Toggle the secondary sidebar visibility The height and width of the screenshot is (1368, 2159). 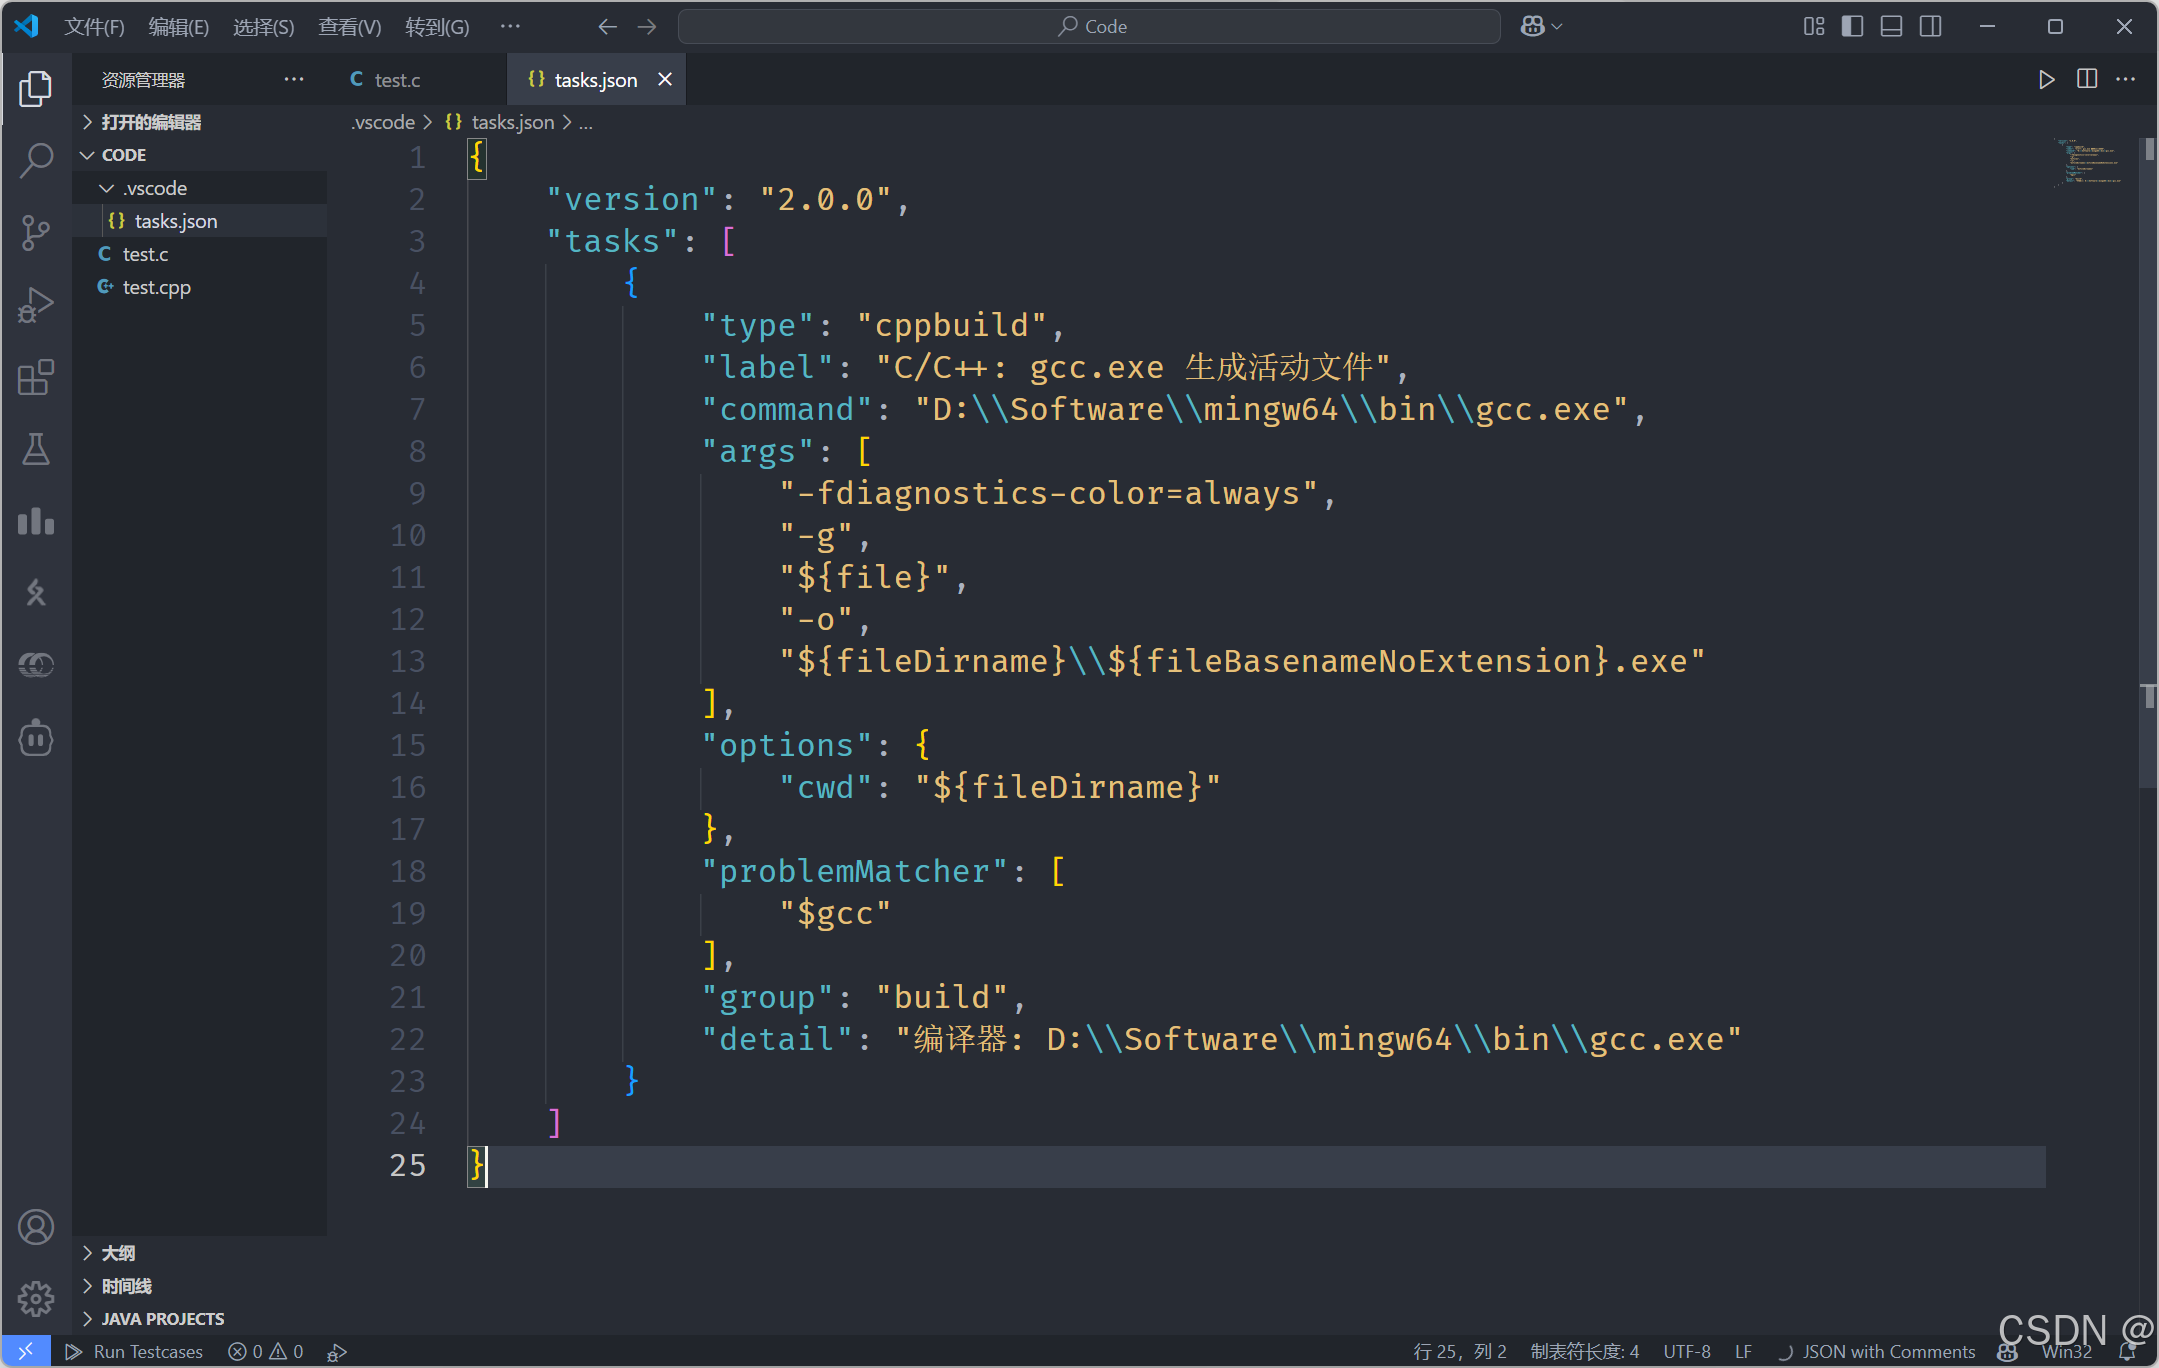click(x=1930, y=27)
